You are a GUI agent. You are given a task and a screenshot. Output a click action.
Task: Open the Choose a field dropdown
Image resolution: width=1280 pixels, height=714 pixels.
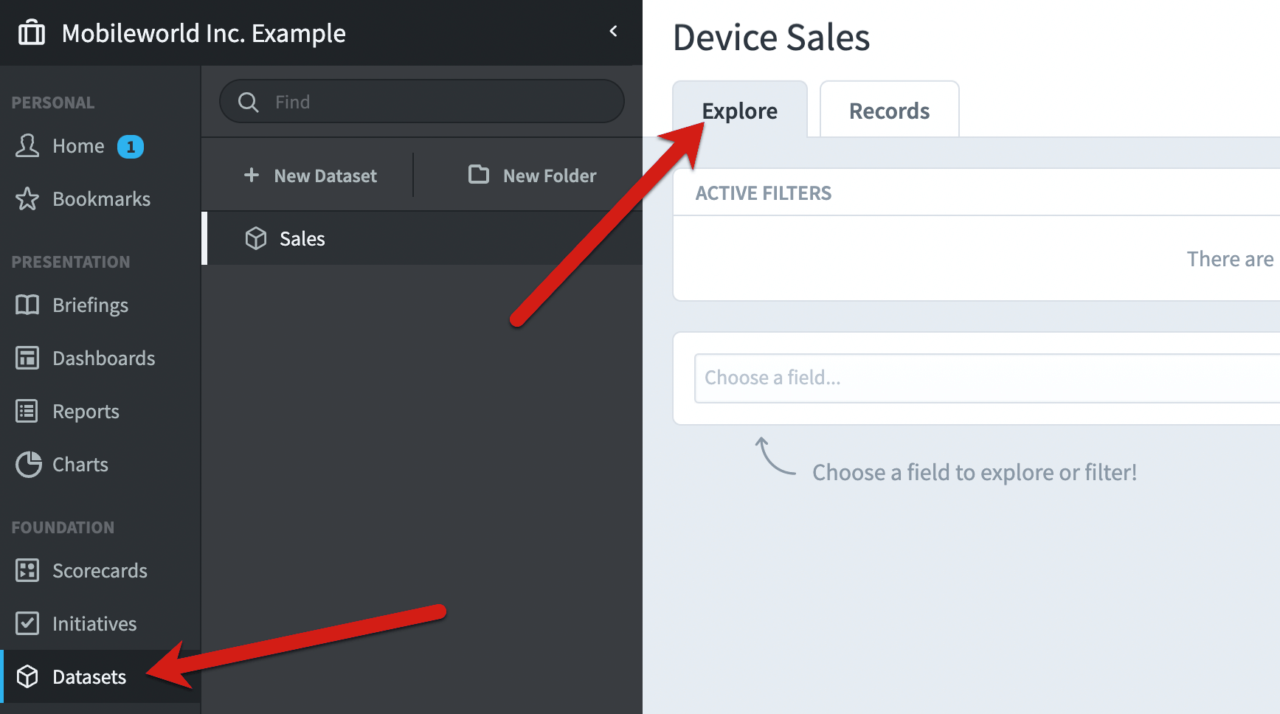985,378
